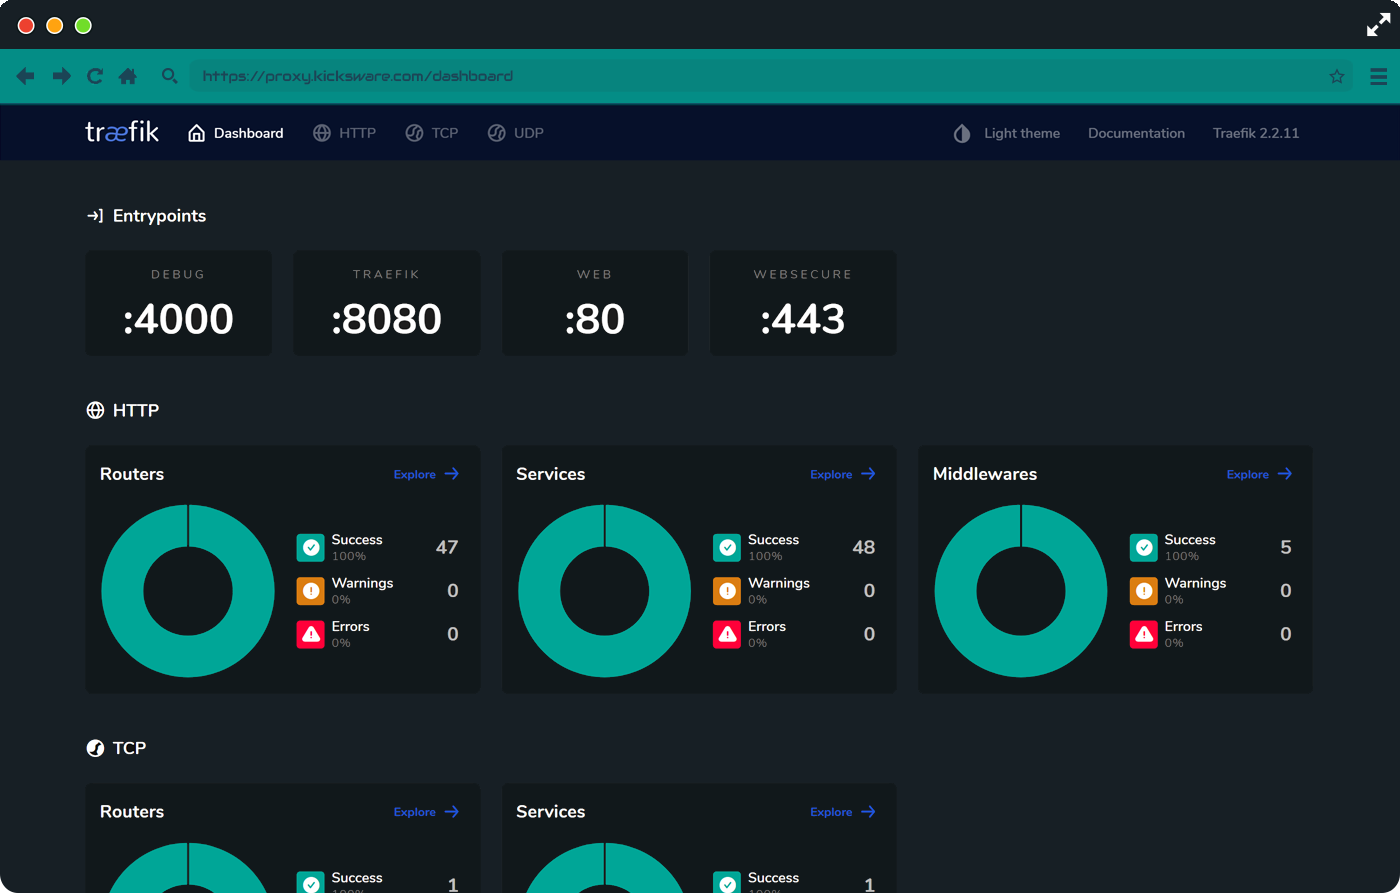Open the Dashboard tab

[236, 133]
